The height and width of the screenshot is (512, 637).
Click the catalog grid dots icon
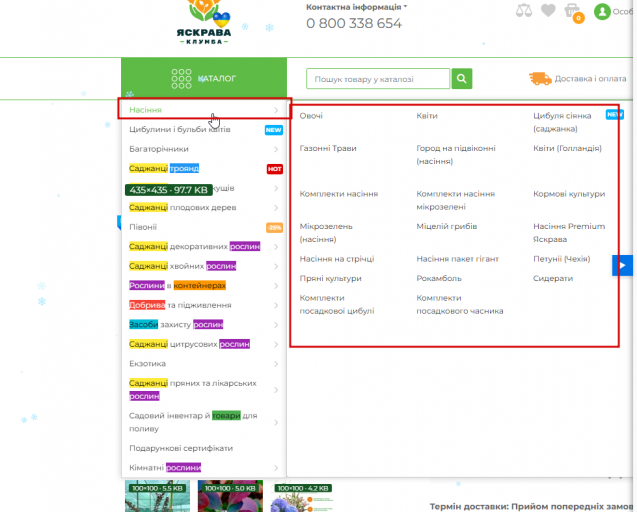click(x=181, y=78)
